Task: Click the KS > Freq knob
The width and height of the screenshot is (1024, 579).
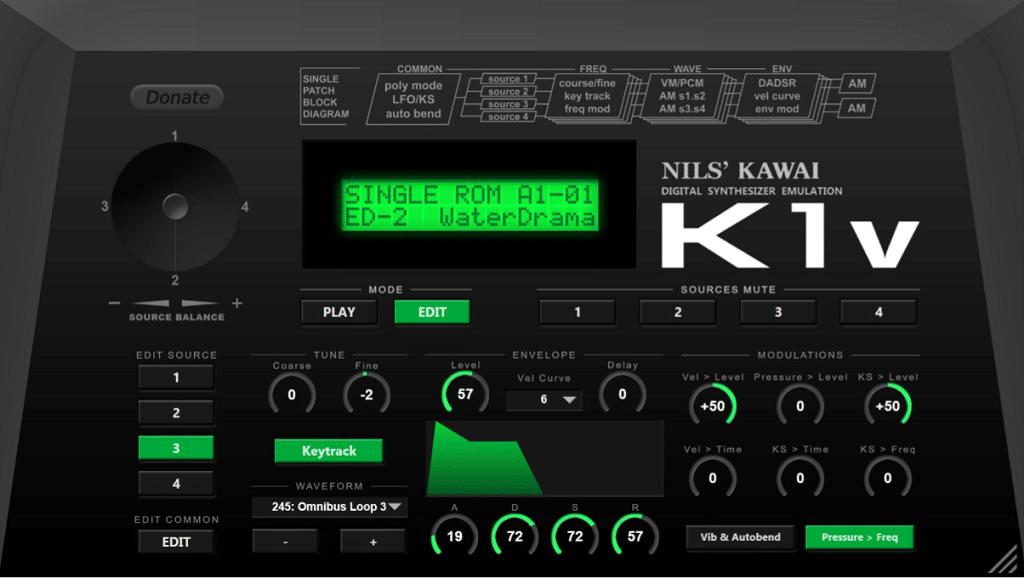Action: (x=888, y=478)
